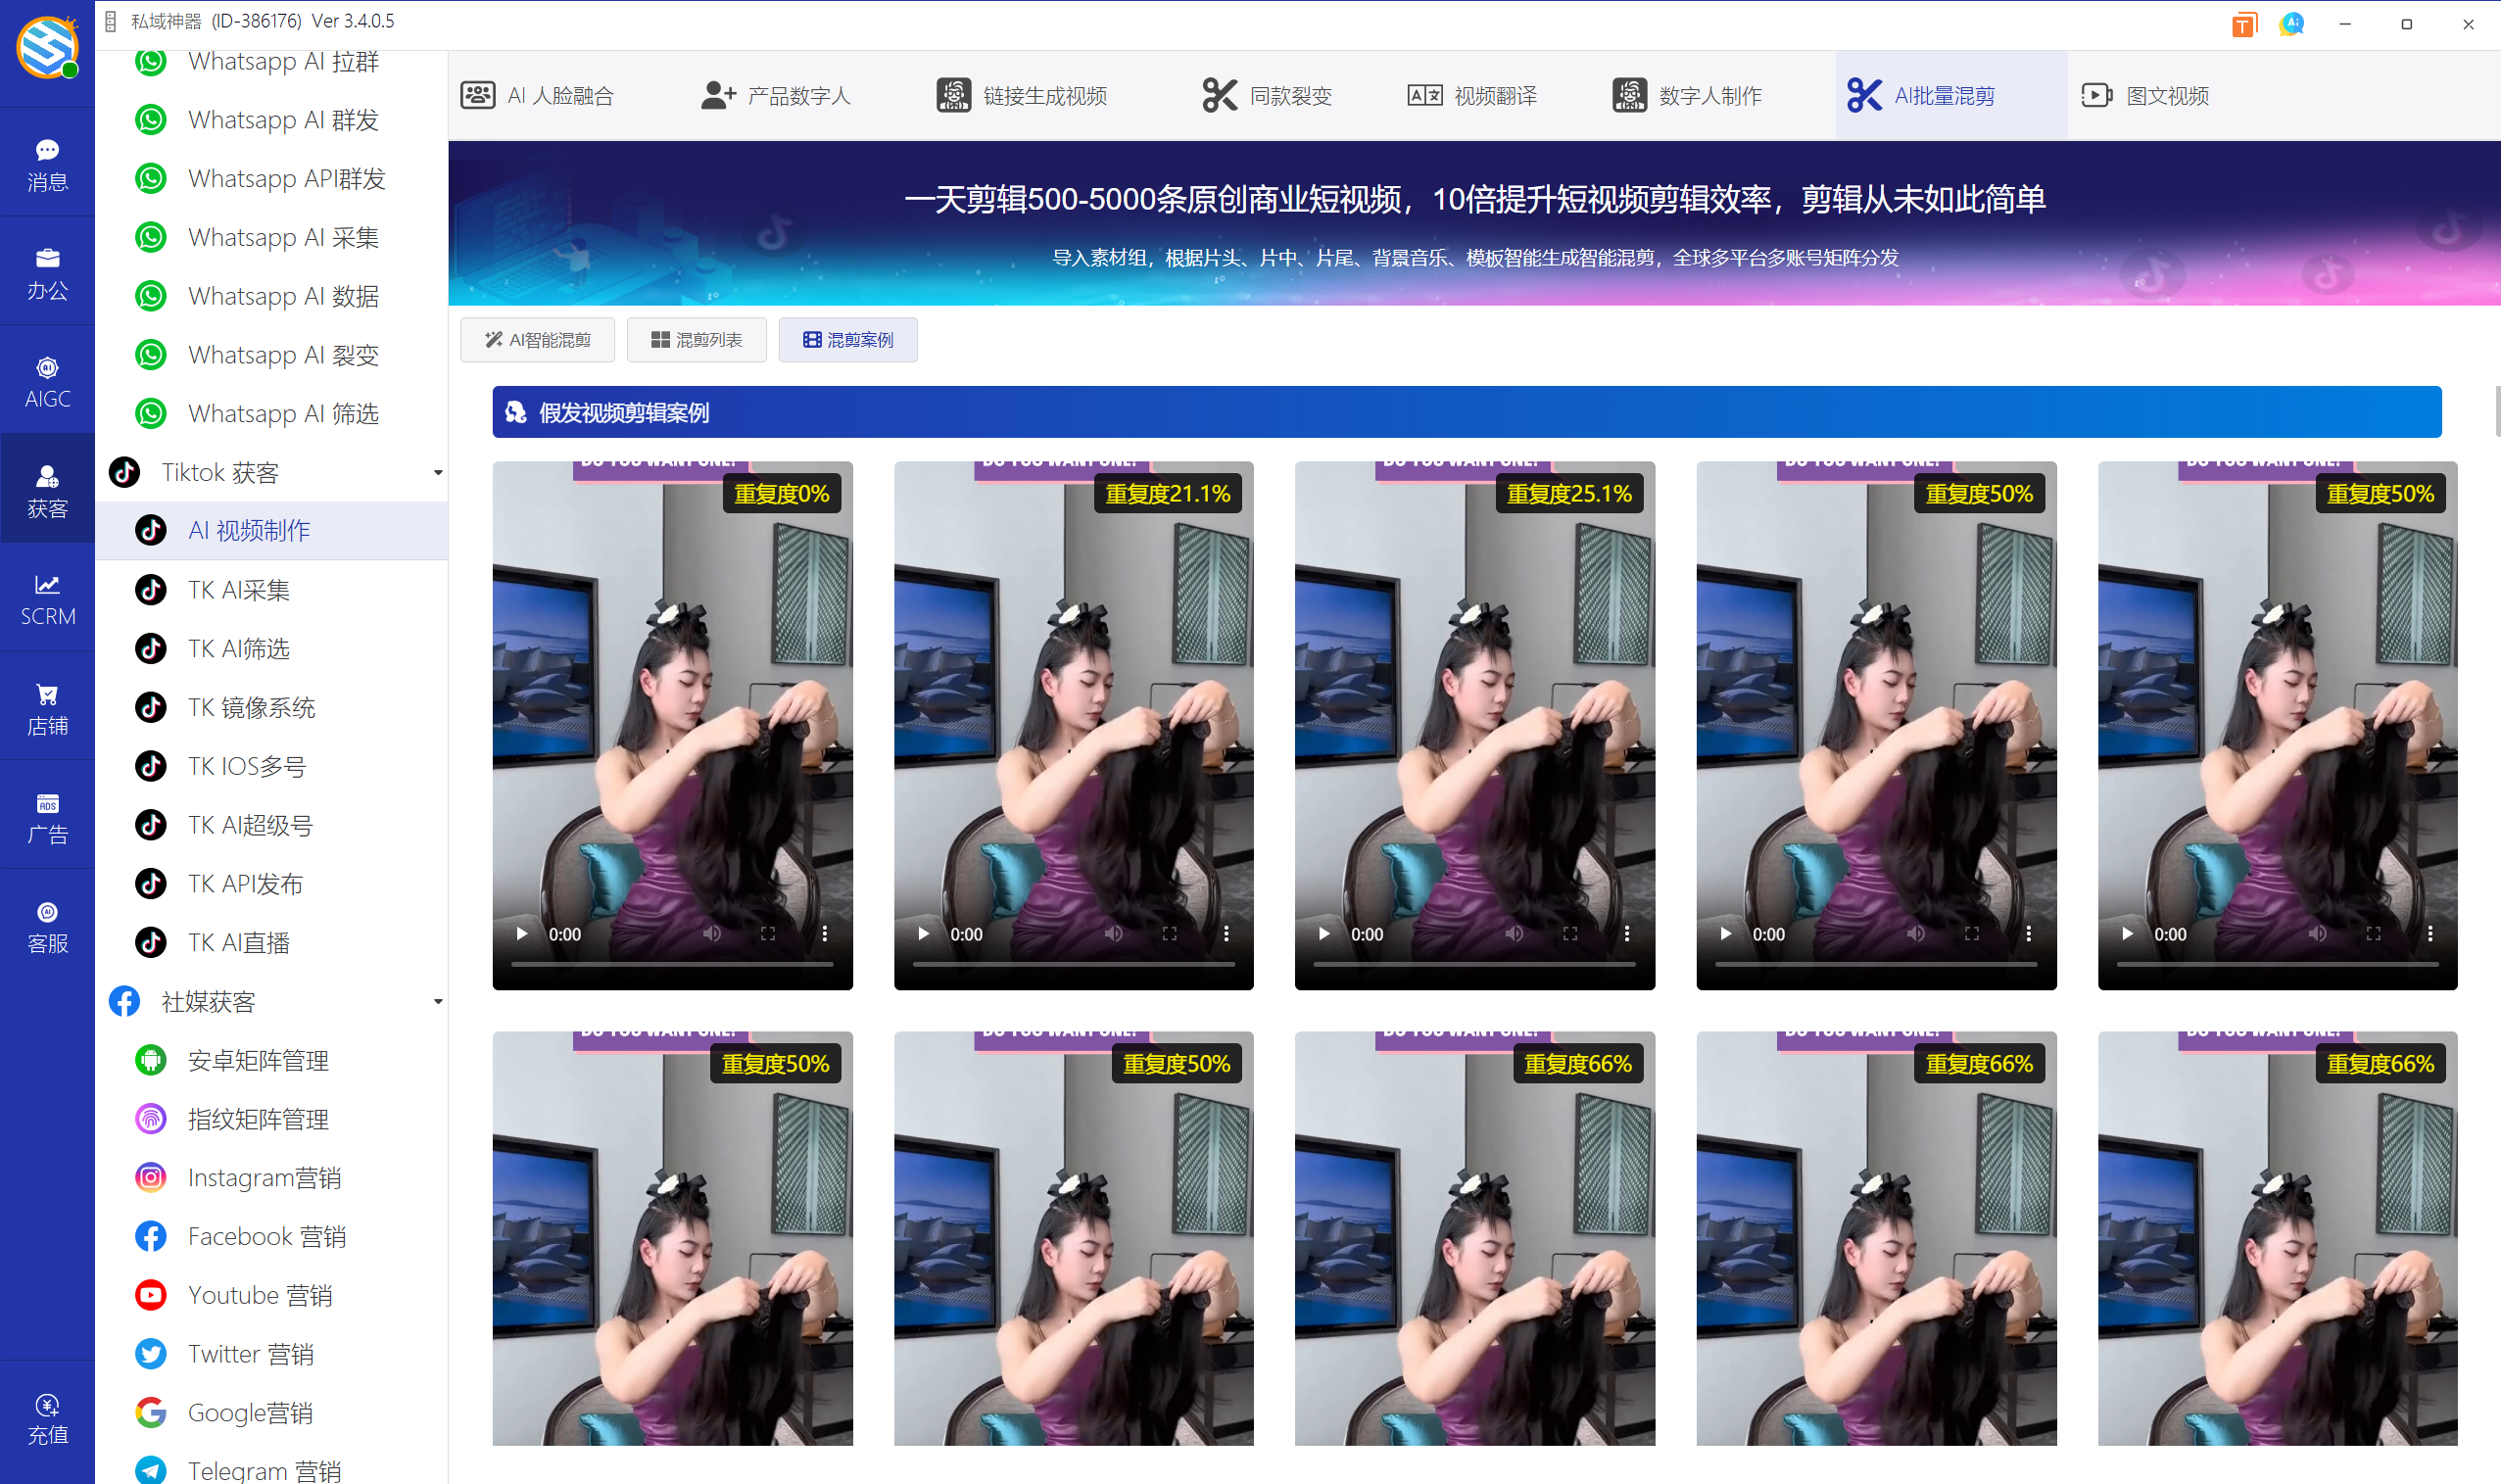Image resolution: width=2501 pixels, height=1484 pixels.
Task: Click the orange T icon in title bar
Action: [2243, 24]
